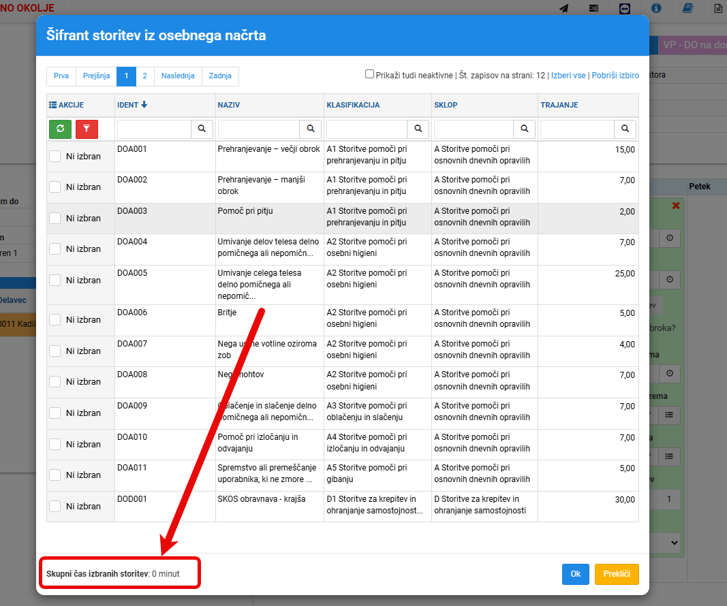Select checkbox for DOA007 row
This screenshot has width=727, height=606.
(55, 351)
